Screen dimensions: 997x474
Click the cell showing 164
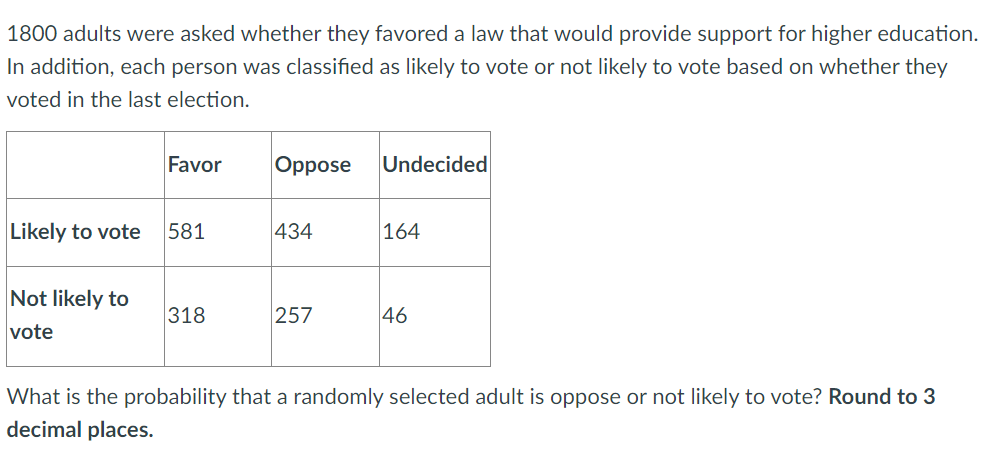pos(402,232)
